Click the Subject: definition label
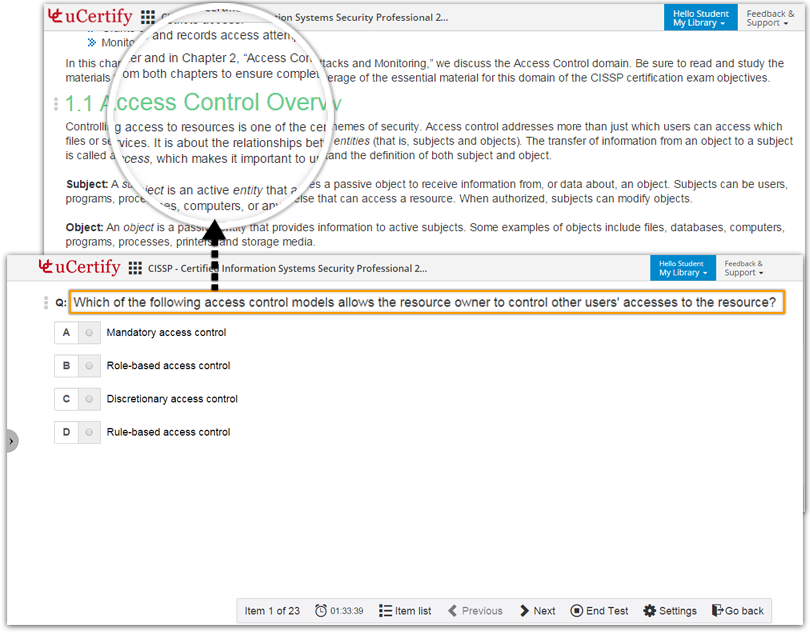 pos(87,184)
